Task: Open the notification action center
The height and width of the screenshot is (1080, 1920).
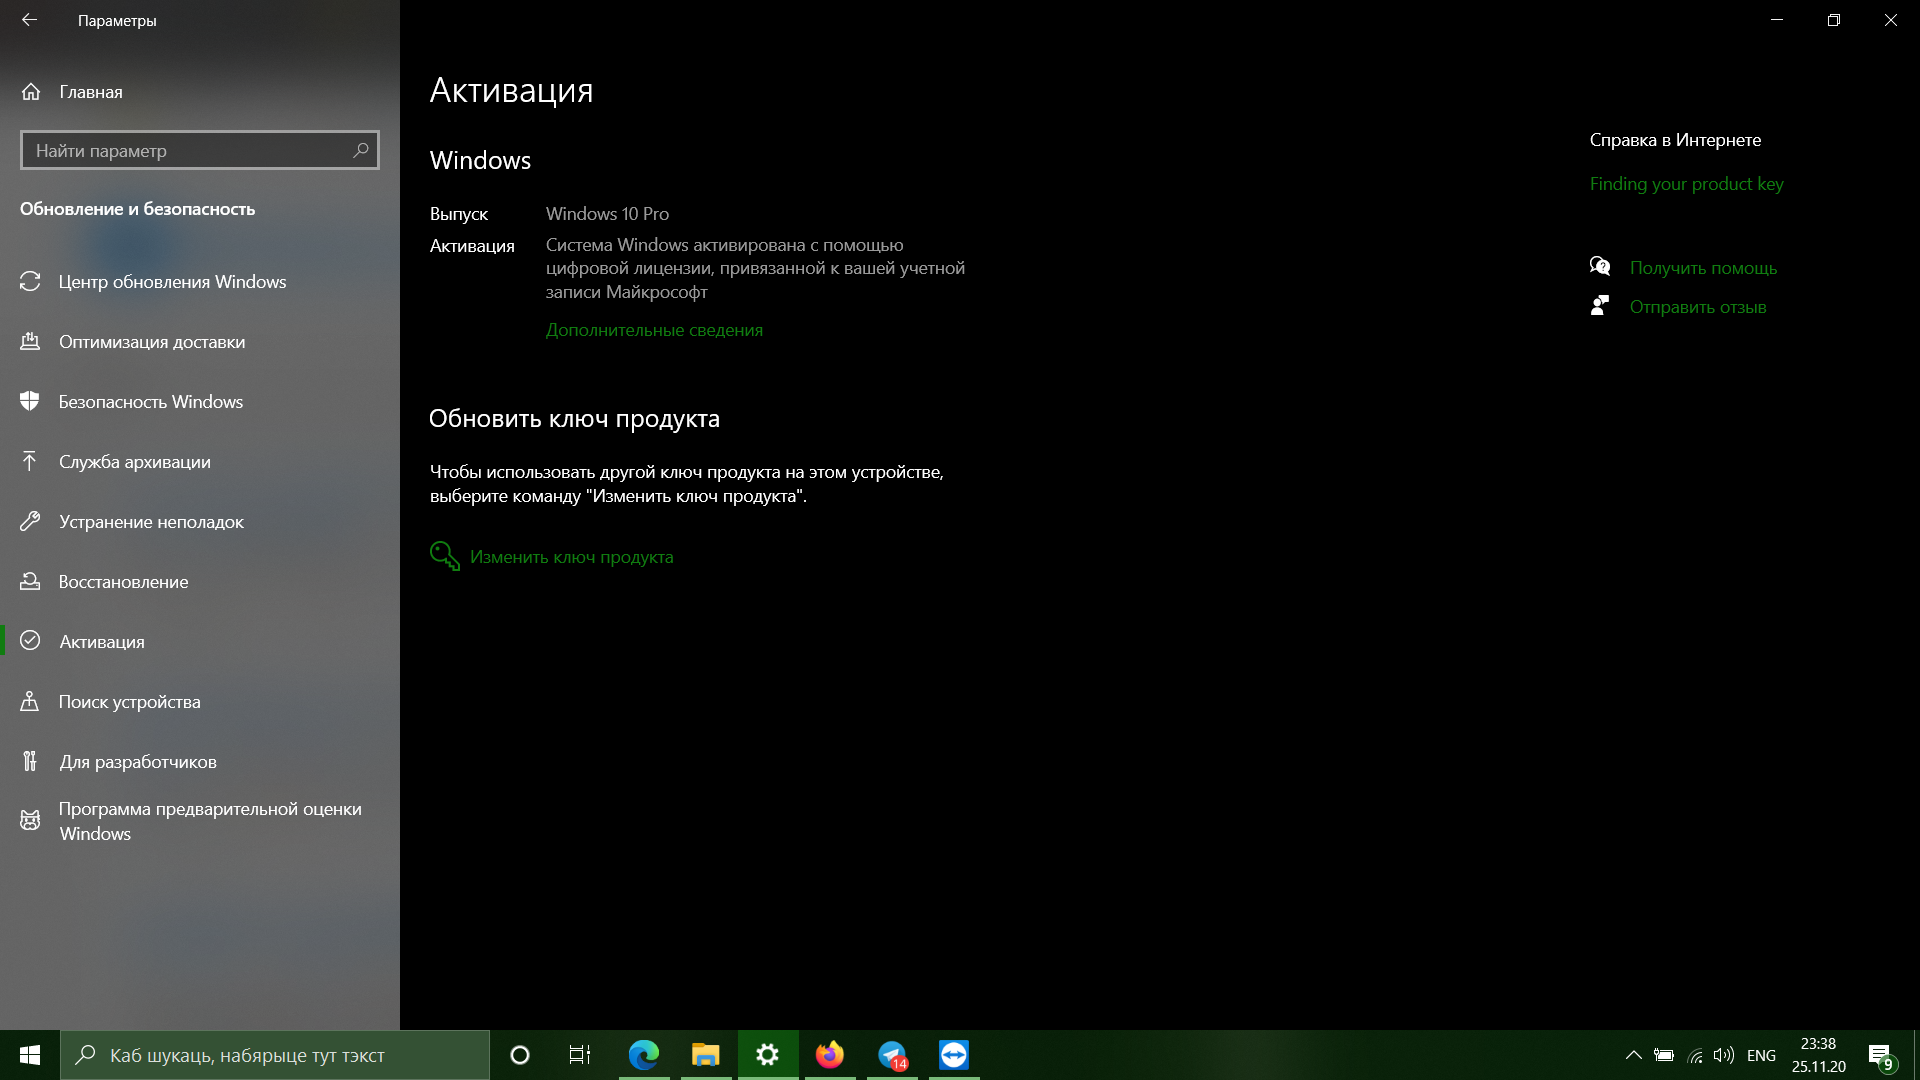Action: pos(1881,1055)
